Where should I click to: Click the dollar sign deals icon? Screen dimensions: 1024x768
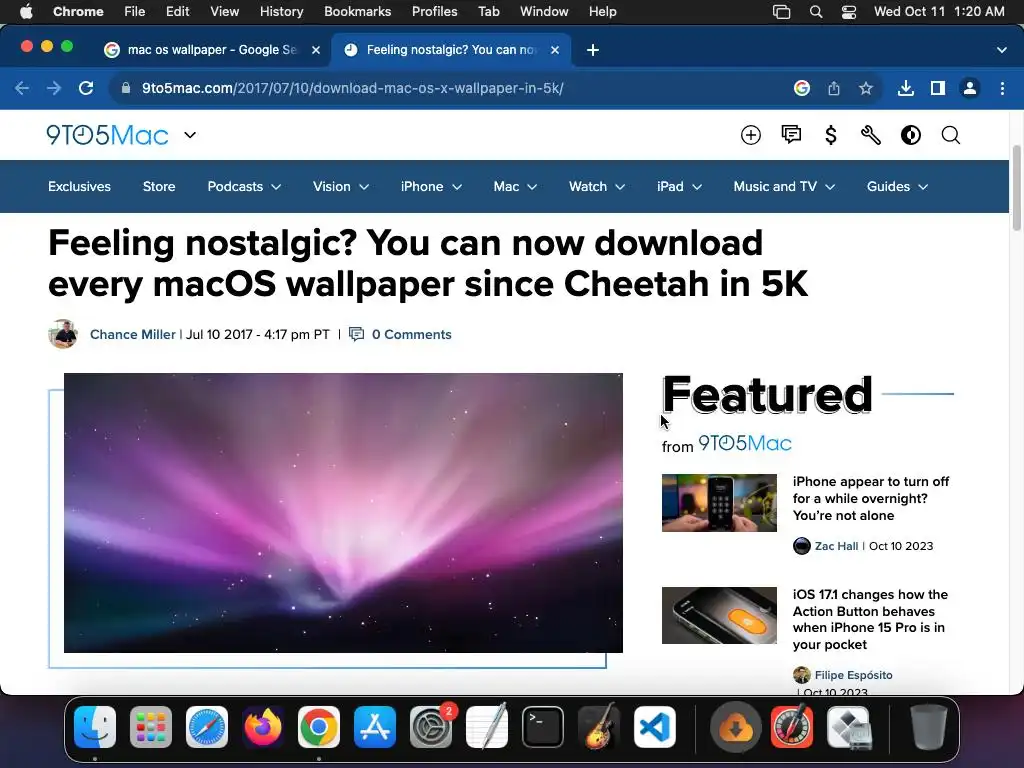(x=831, y=135)
